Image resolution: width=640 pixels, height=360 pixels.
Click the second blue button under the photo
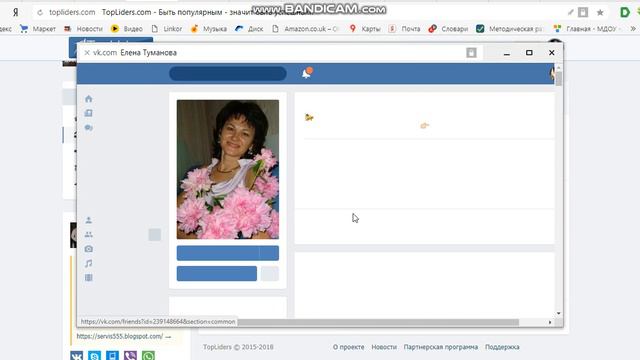pos(217,274)
